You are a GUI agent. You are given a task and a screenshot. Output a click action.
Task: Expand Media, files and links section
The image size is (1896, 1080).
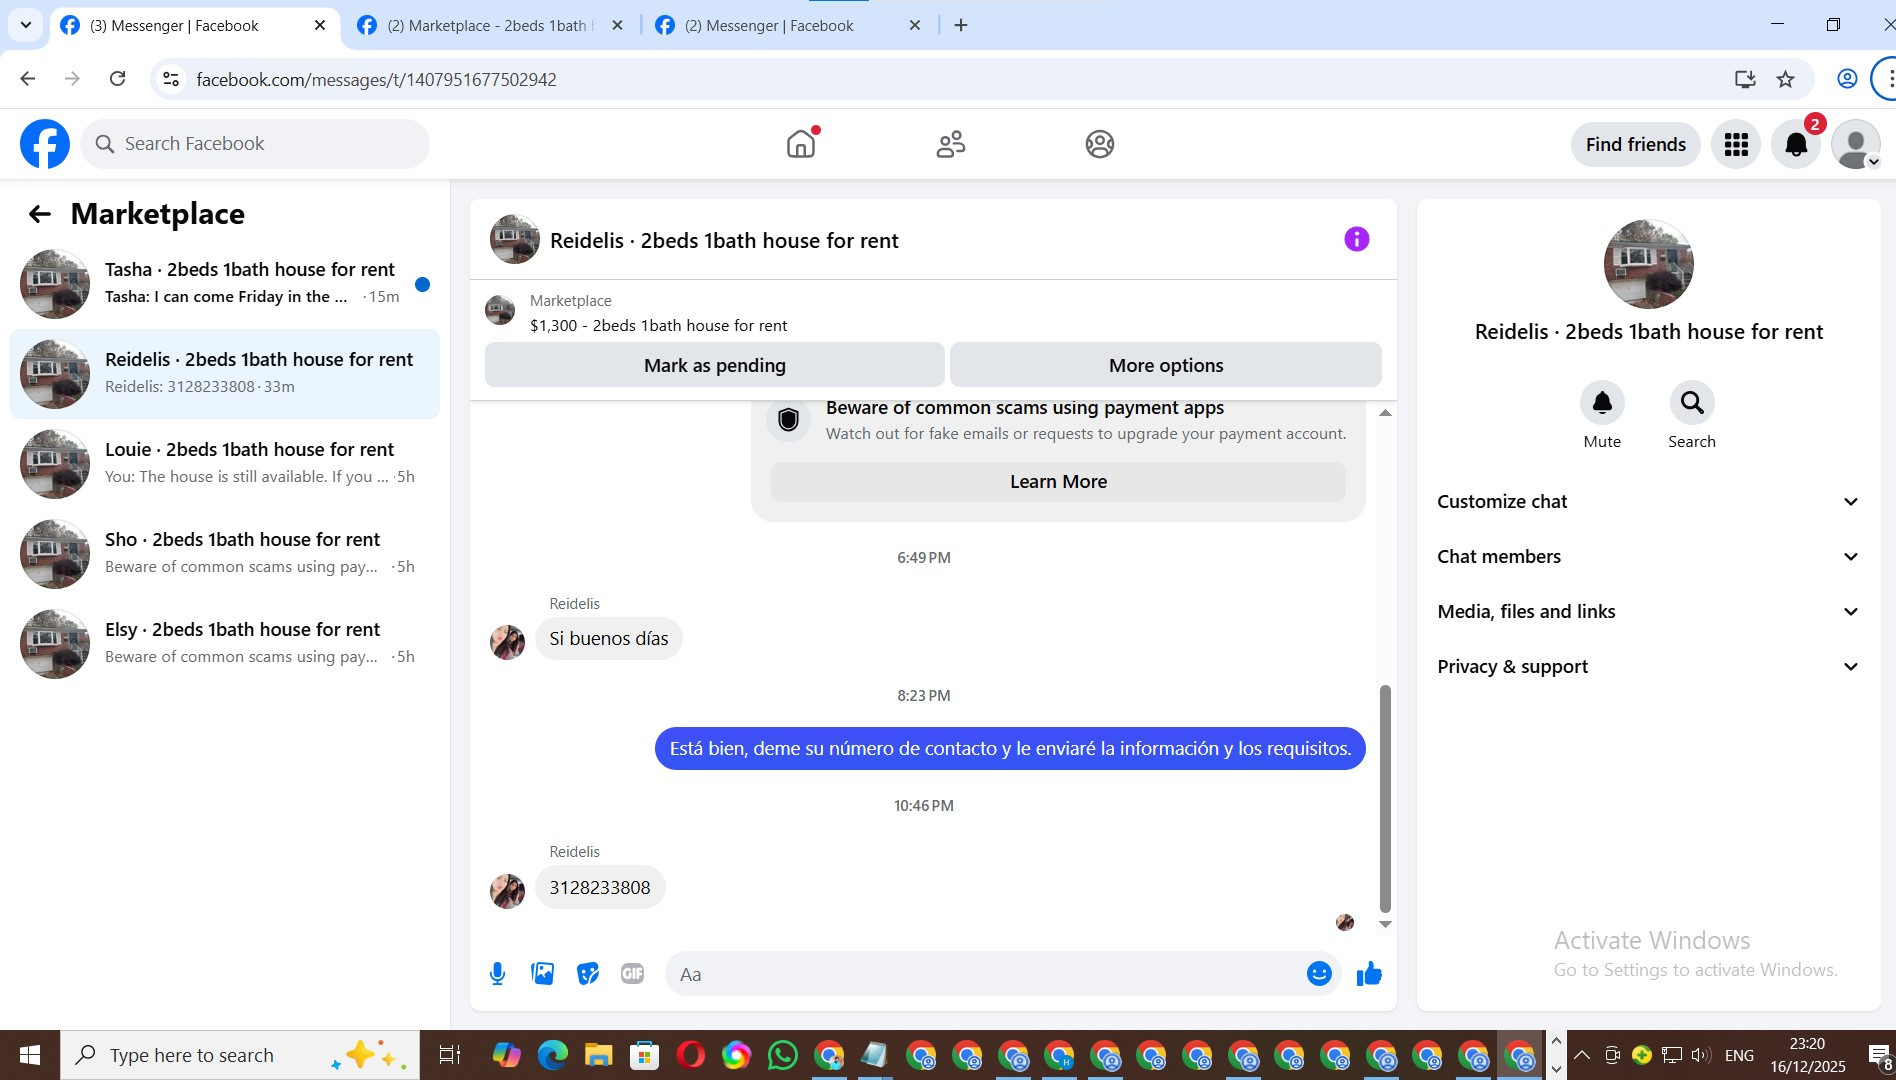[1649, 612]
